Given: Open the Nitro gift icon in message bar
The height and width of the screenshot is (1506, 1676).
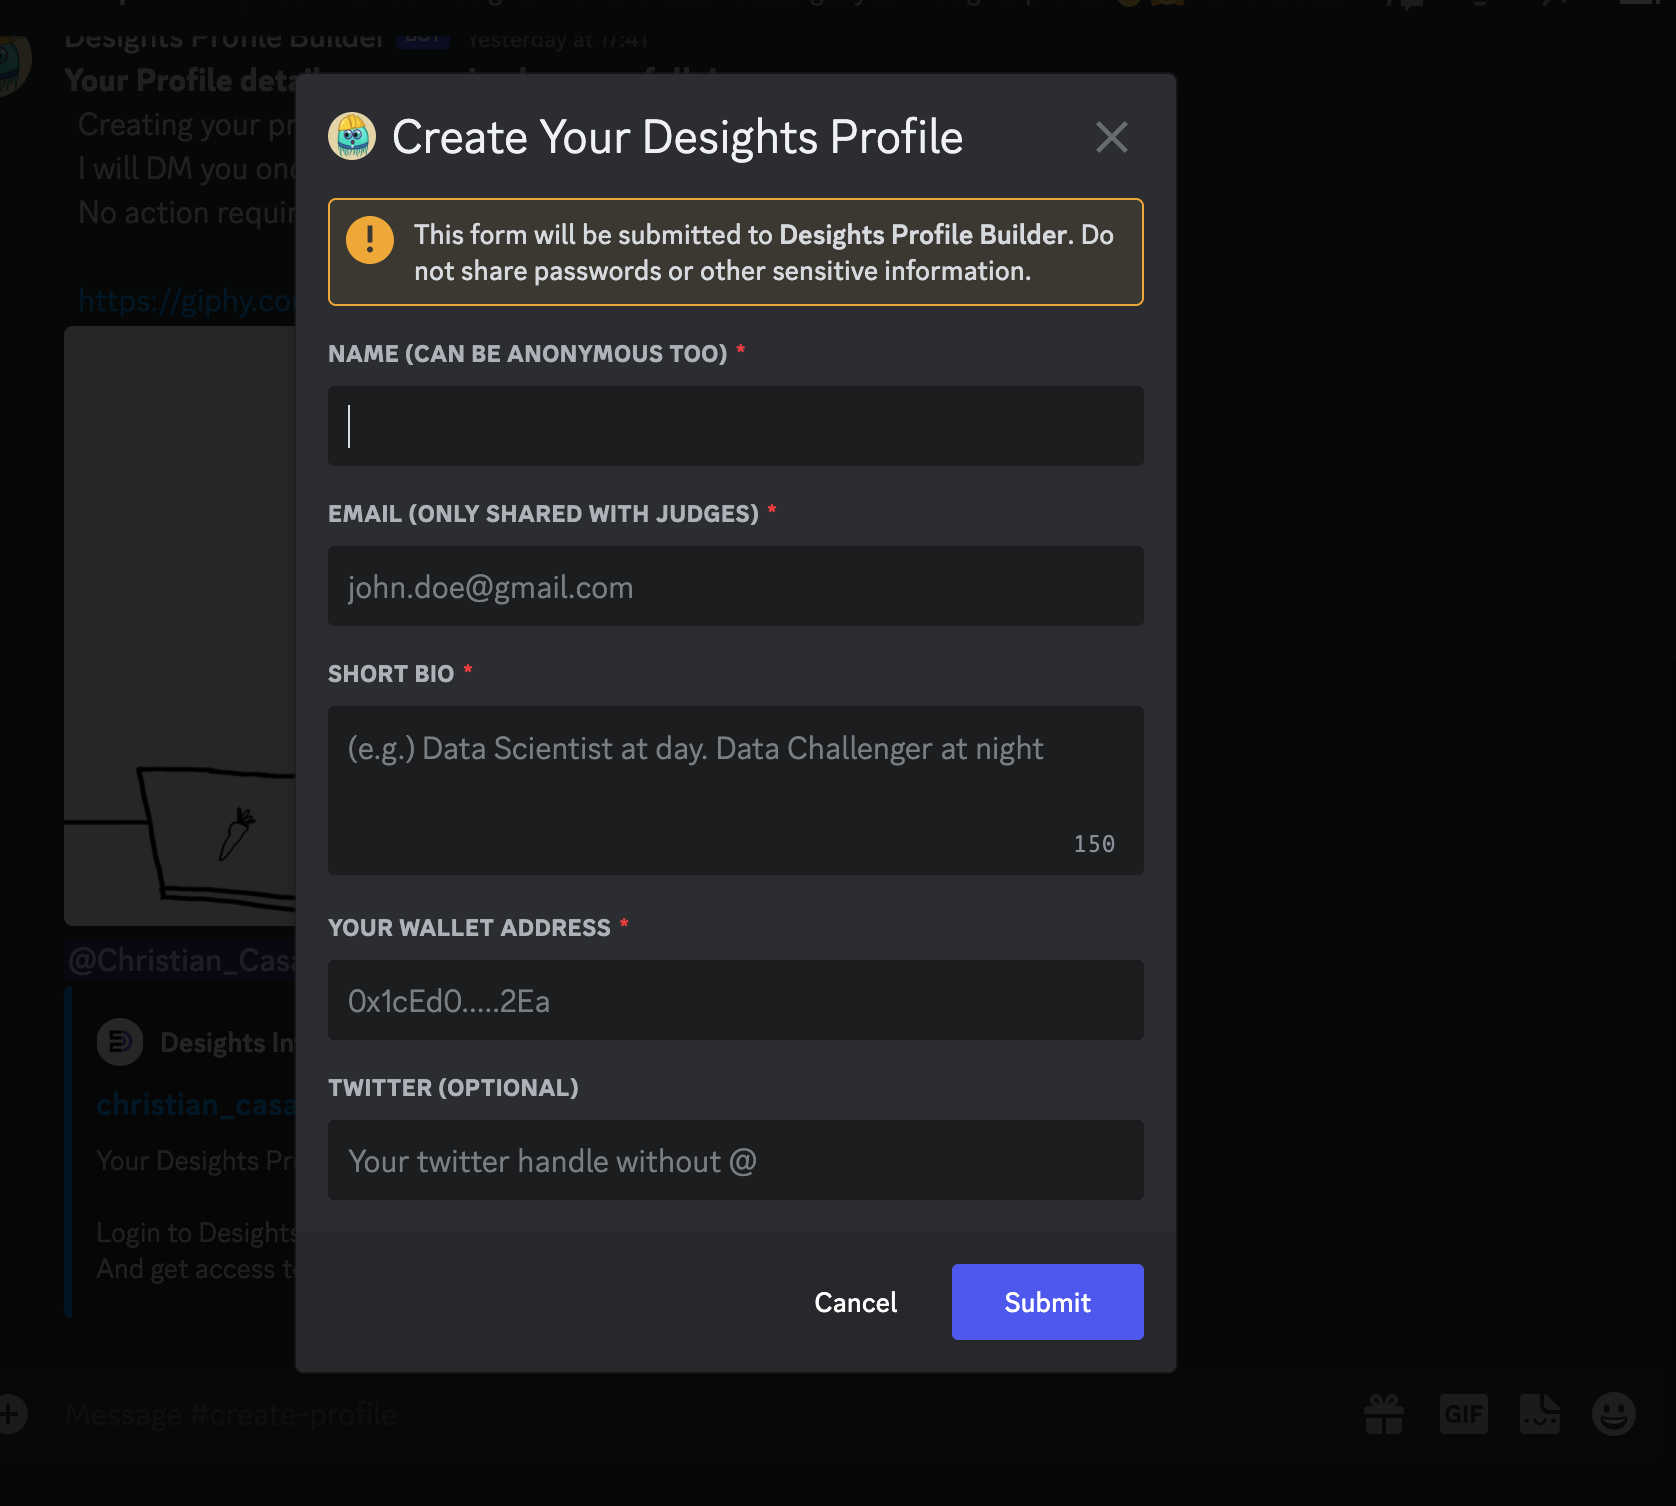Looking at the screenshot, I should pyautogui.click(x=1384, y=1414).
